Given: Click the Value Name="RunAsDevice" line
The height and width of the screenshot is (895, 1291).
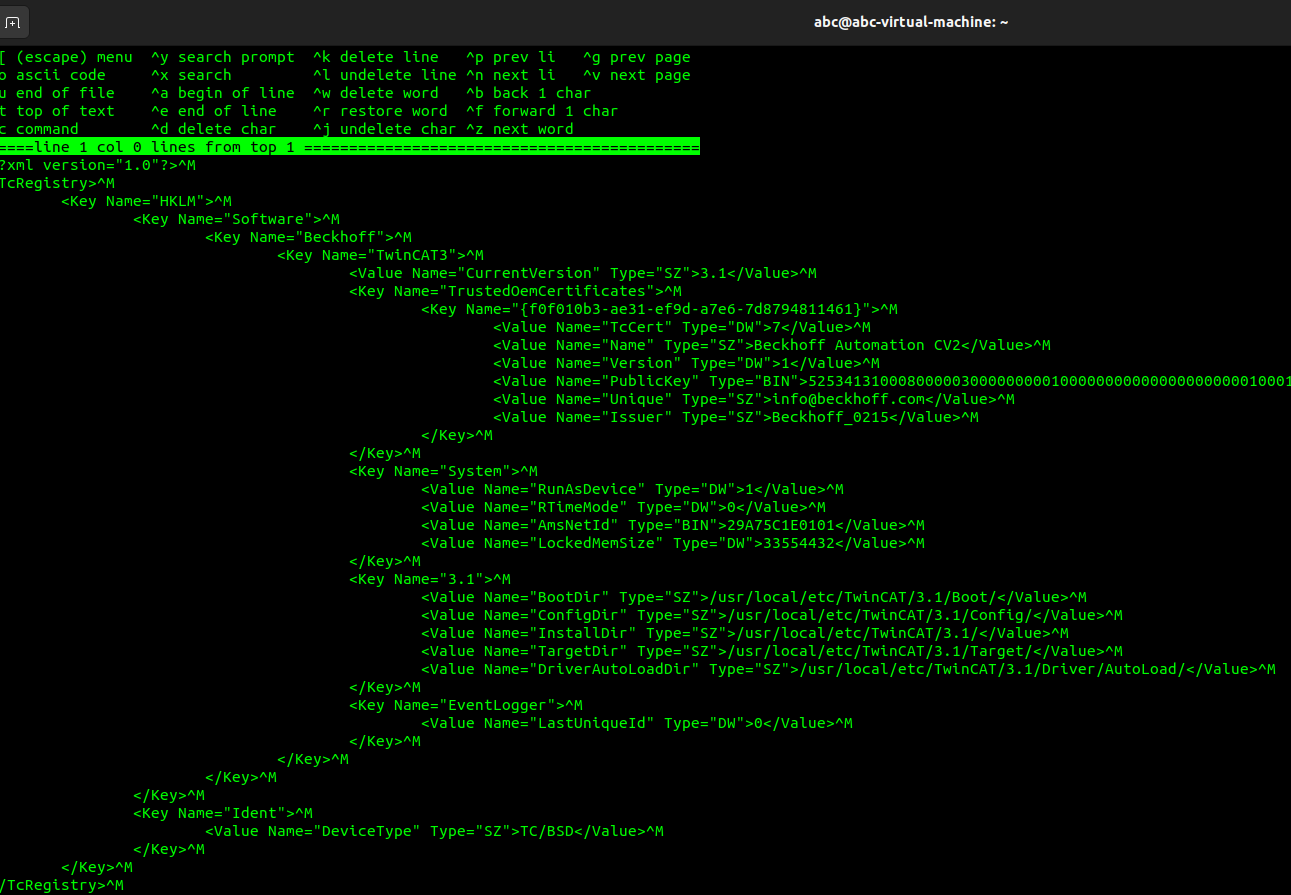Looking at the screenshot, I should pos(633,489).
